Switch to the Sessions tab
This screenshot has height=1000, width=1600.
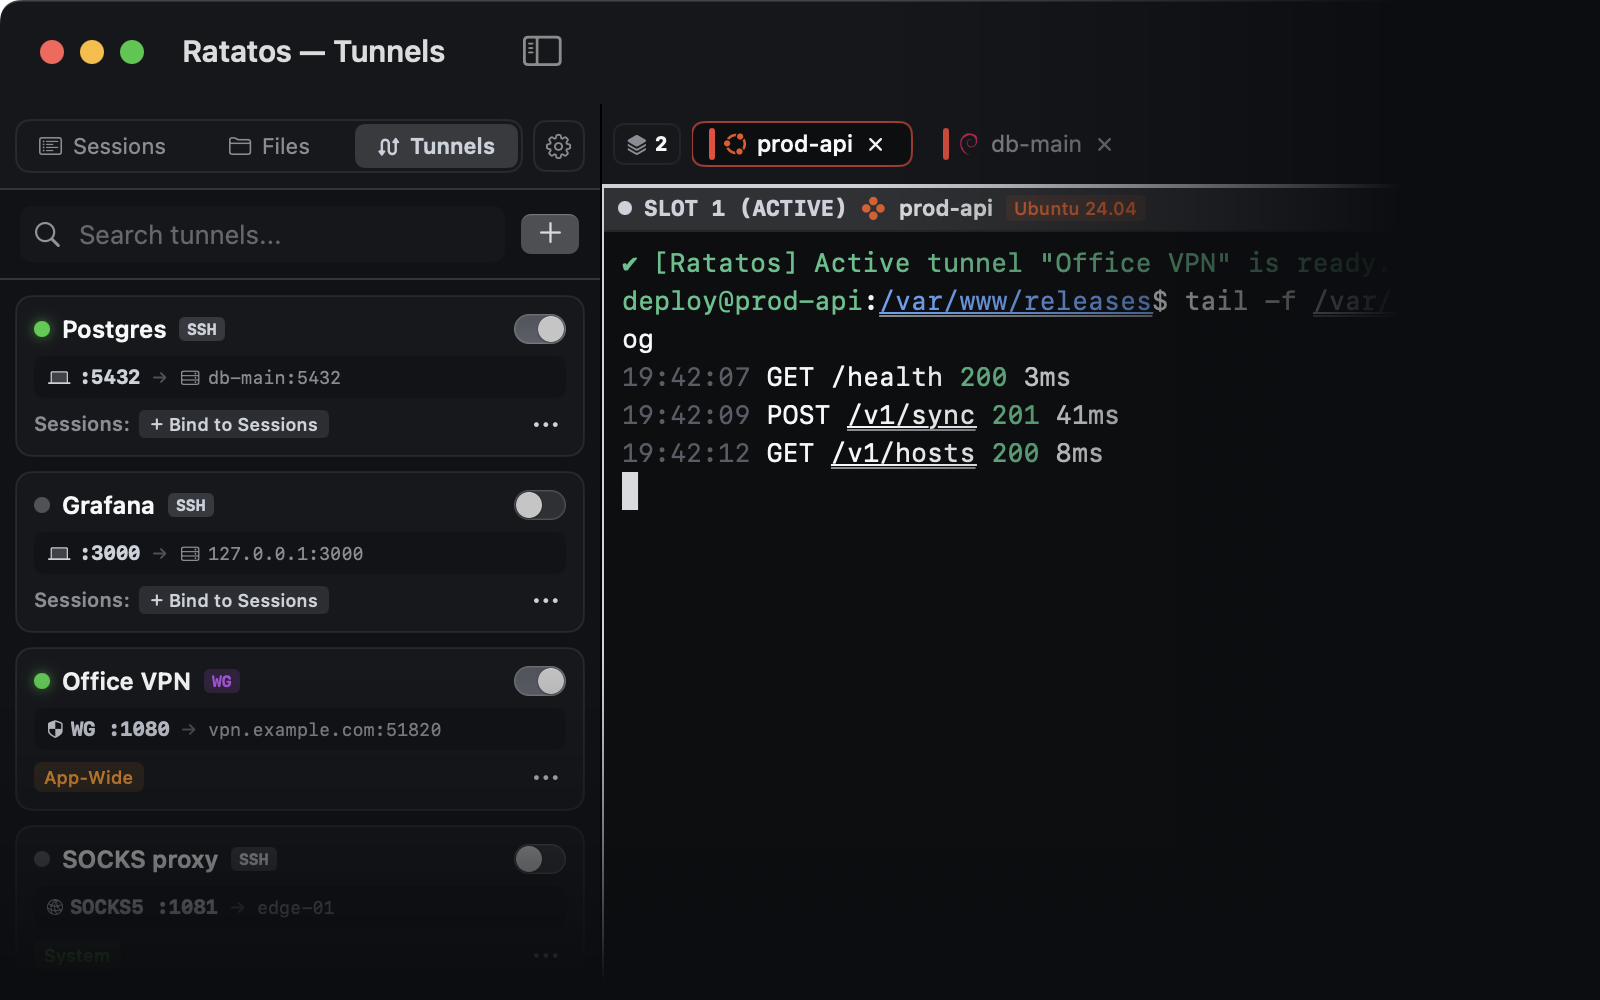coord(102,147)
